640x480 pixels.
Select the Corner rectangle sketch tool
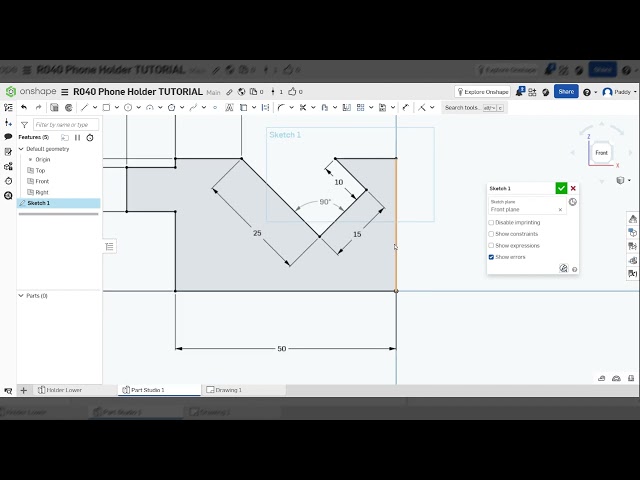(x=107, y=107)
